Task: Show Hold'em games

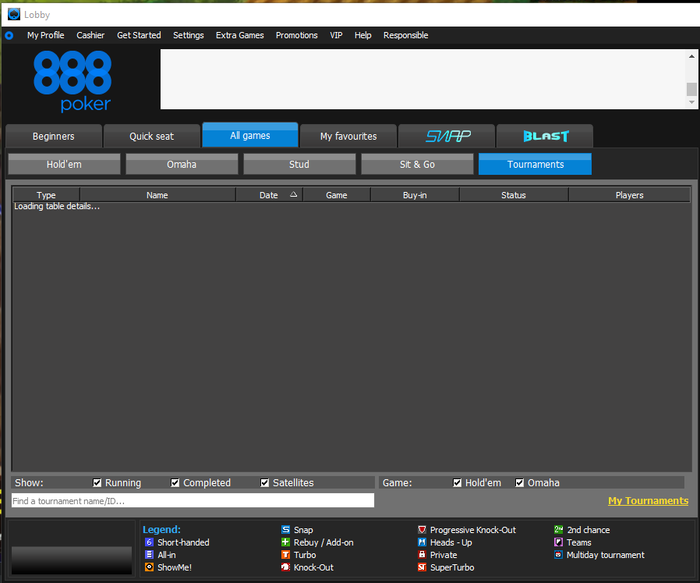Action: 64,164
